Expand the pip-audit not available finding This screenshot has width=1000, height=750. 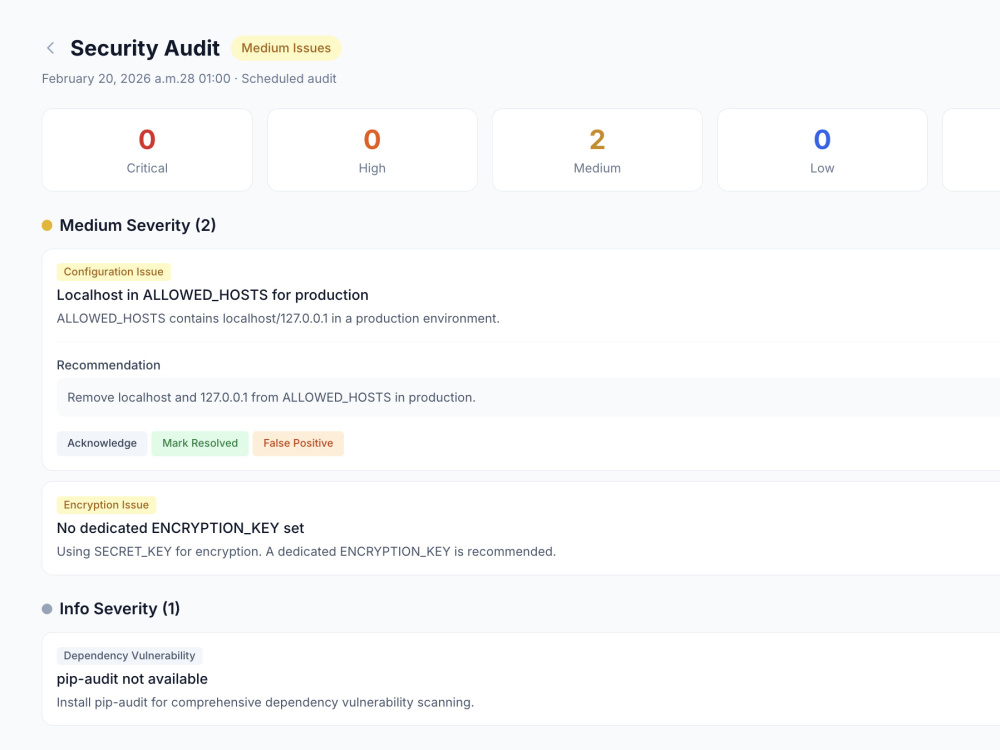point(132,679)
